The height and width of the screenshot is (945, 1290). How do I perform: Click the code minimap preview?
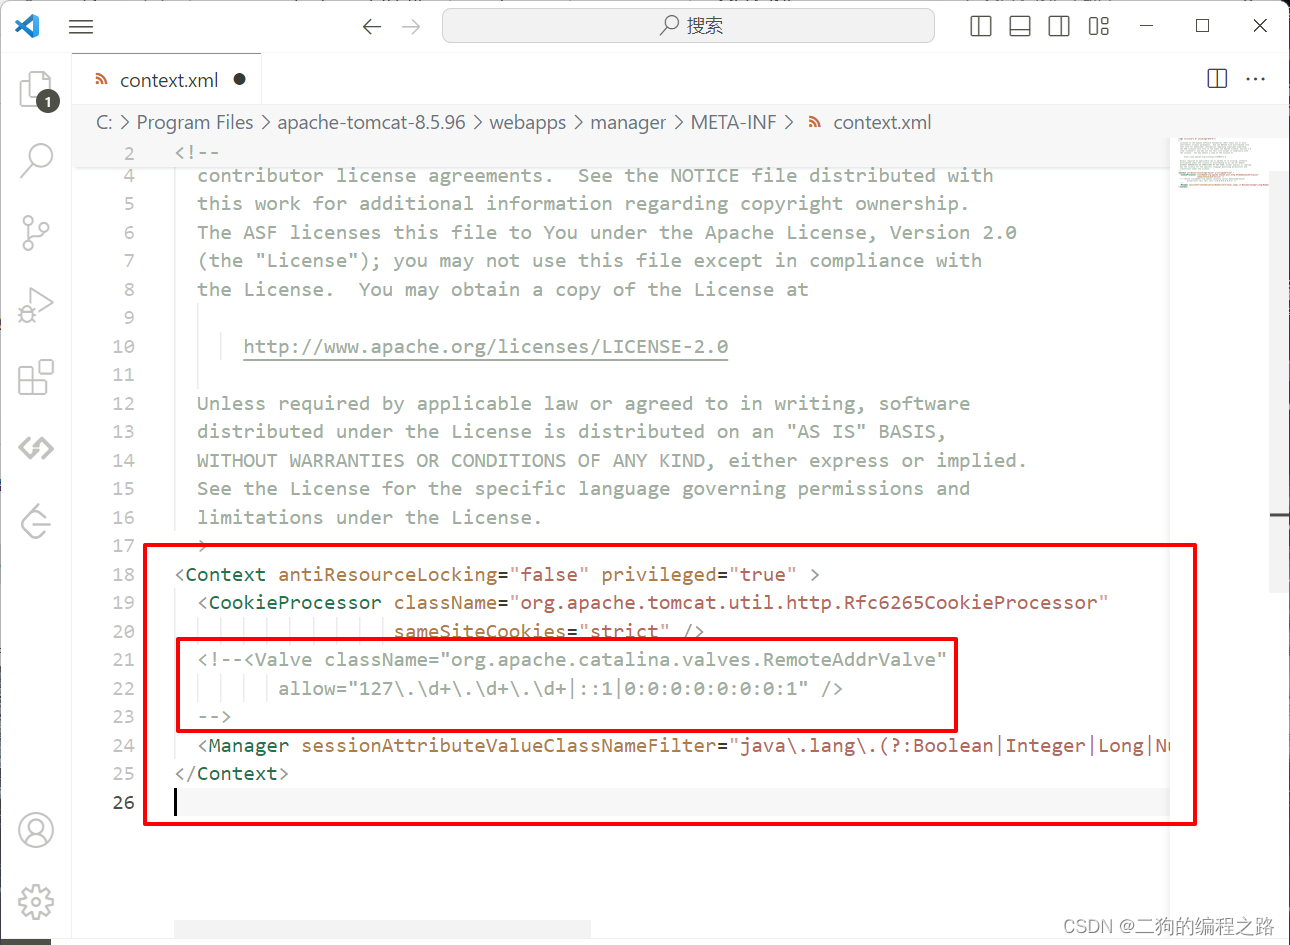1223,162
